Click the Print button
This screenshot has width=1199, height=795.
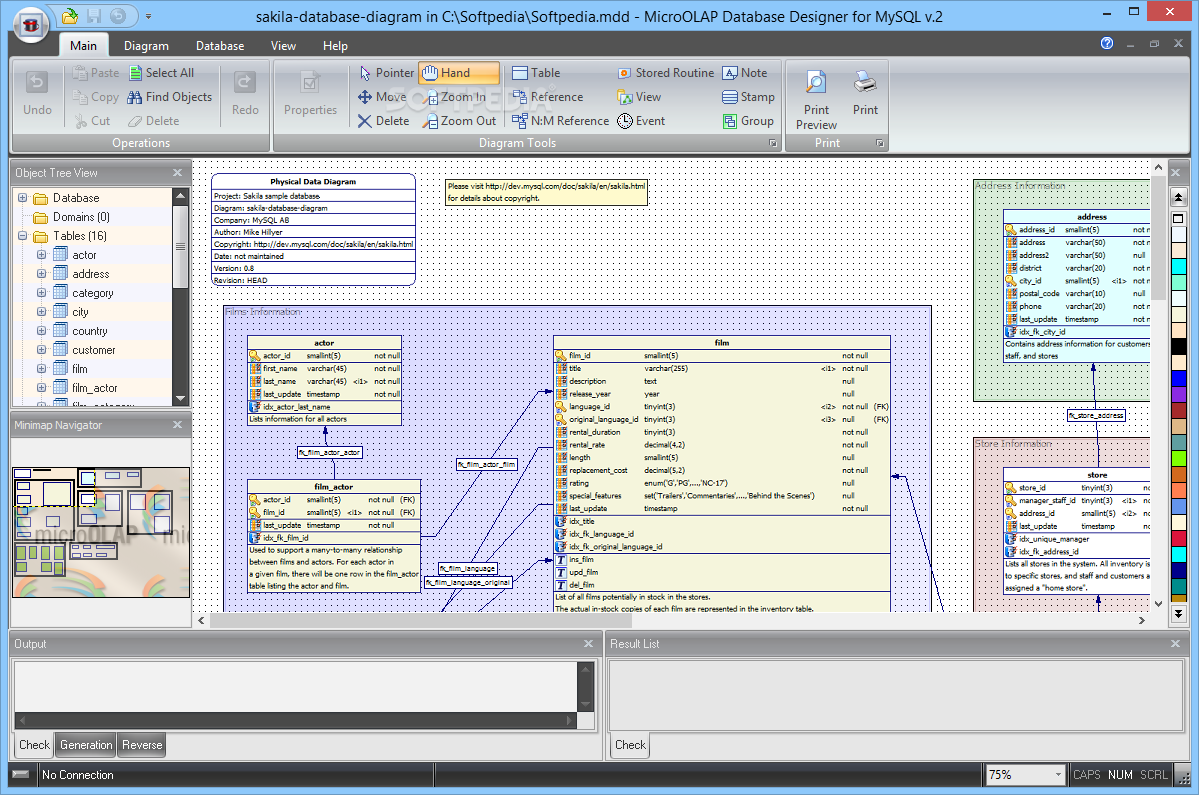tap(865, 93)
